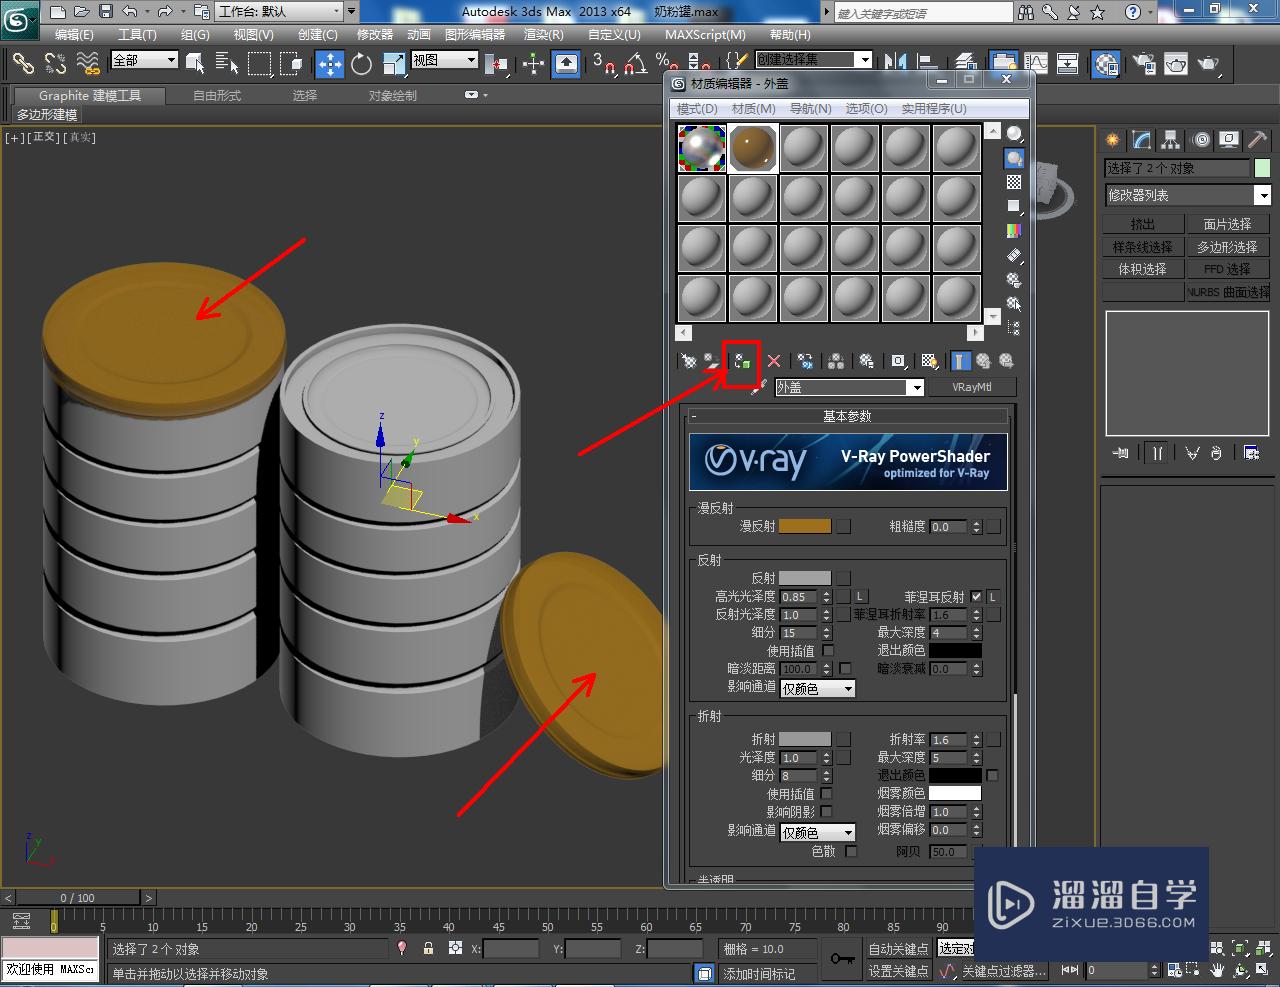Toggle sample slot checkered Background icon

coord(1014,182)
